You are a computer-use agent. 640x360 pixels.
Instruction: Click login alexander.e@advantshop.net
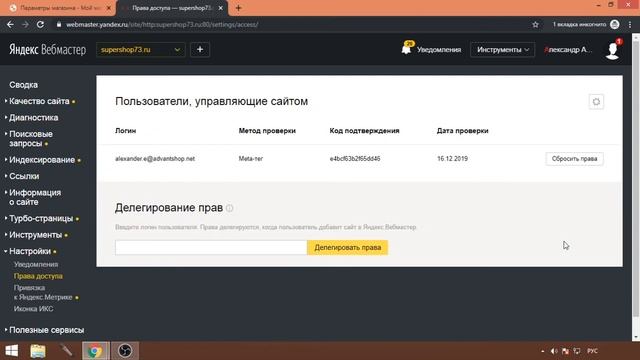155,159
